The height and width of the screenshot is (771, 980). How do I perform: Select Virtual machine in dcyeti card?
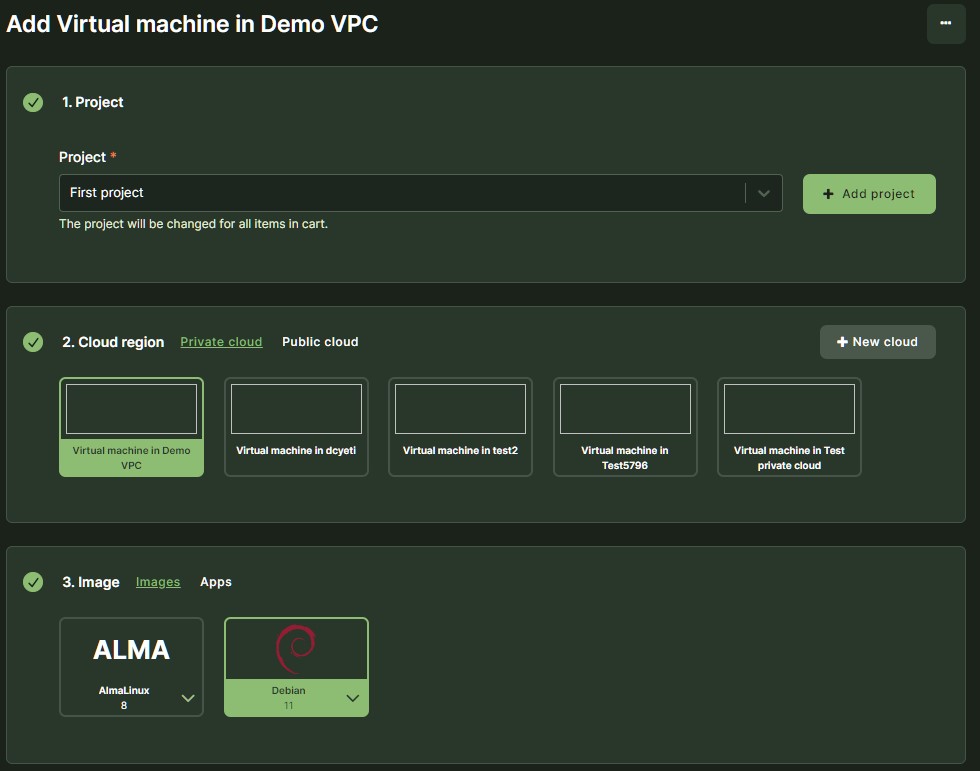click(x=296, y=427)
